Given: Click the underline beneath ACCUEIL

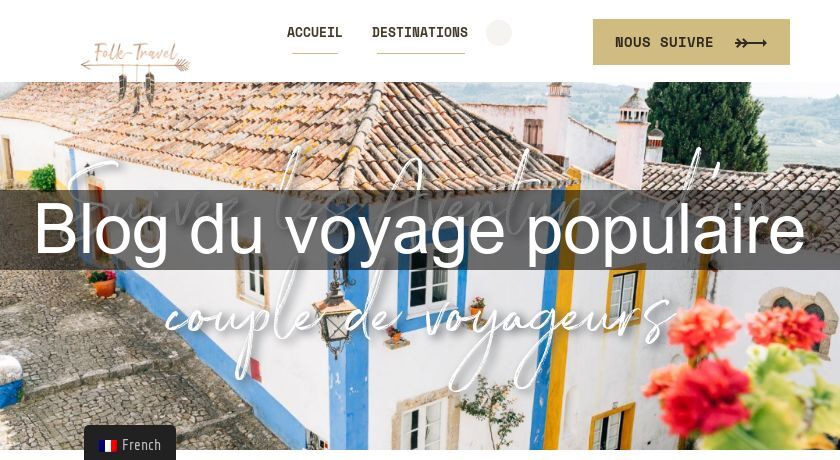Looking at the screenshot, I should coord(315,54).
